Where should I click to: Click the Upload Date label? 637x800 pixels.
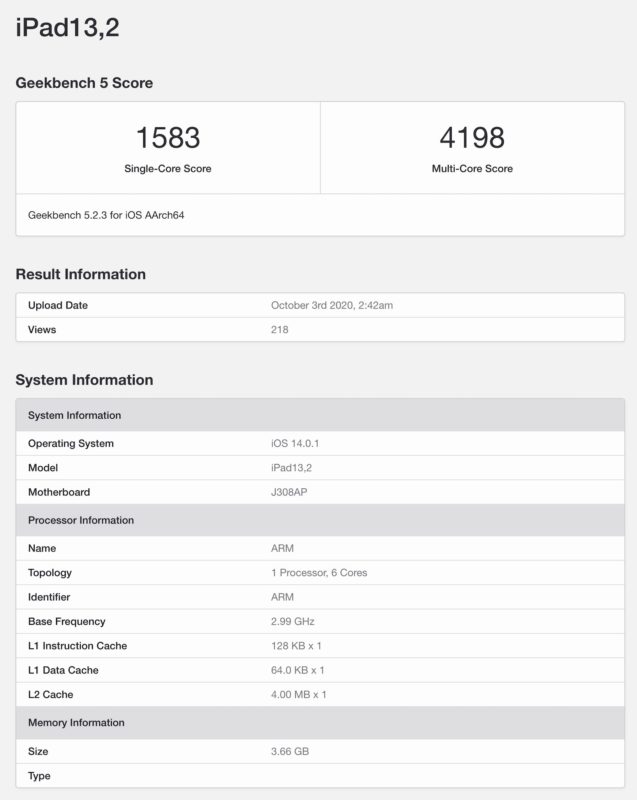[x=58, y=305]
